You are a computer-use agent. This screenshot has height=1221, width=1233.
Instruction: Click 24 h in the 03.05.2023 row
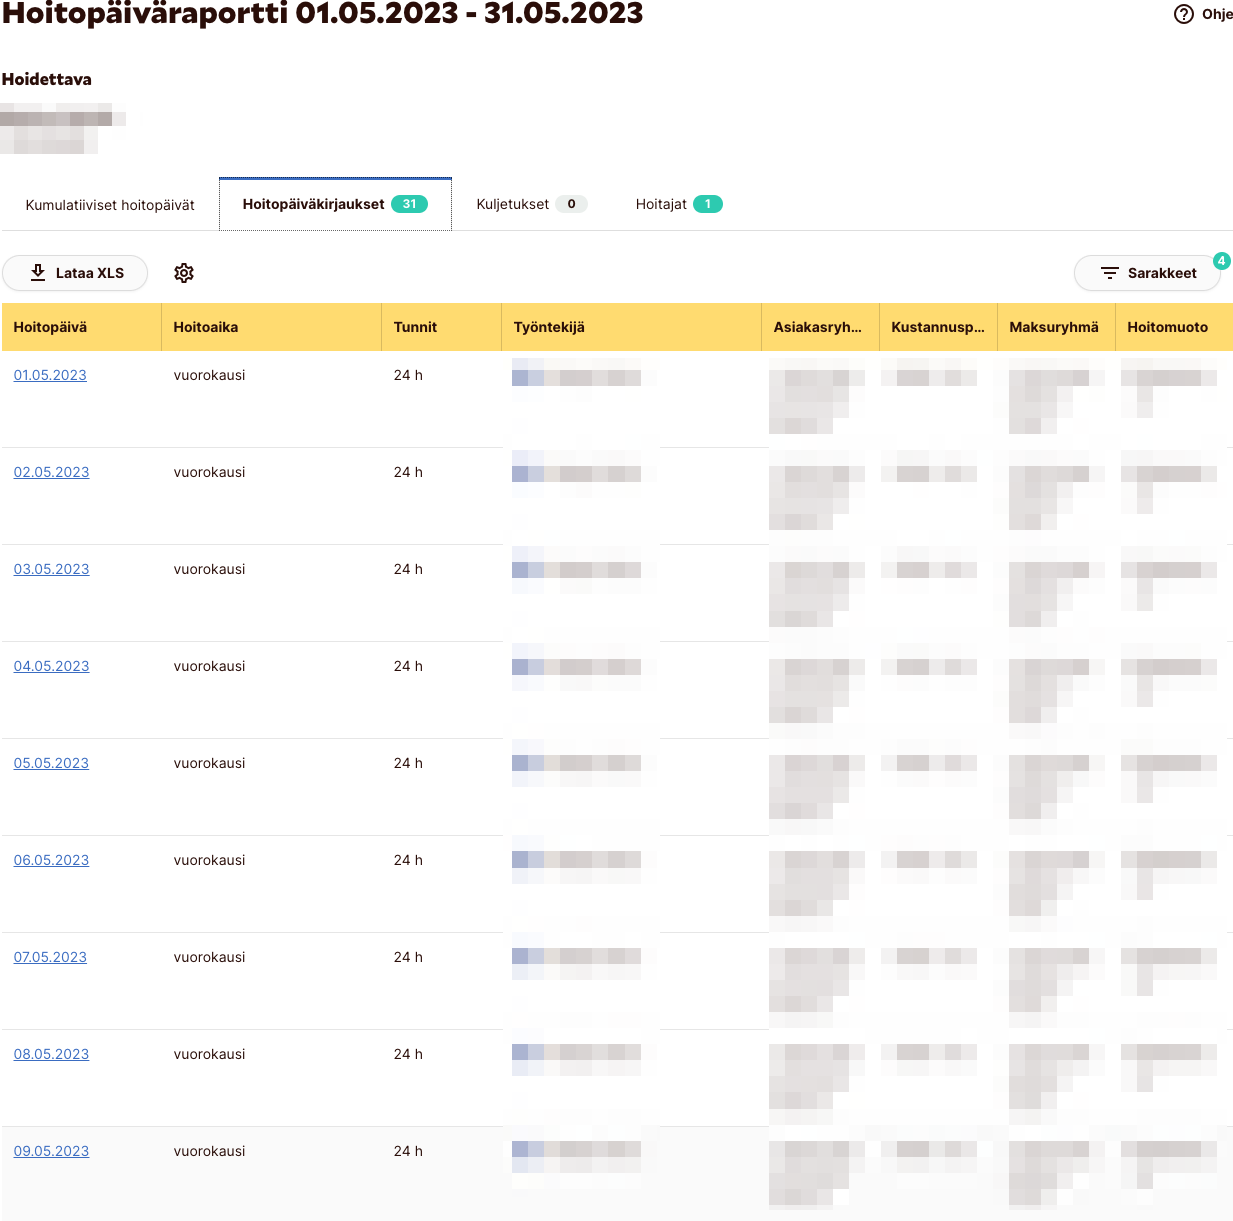pos(408,569)
